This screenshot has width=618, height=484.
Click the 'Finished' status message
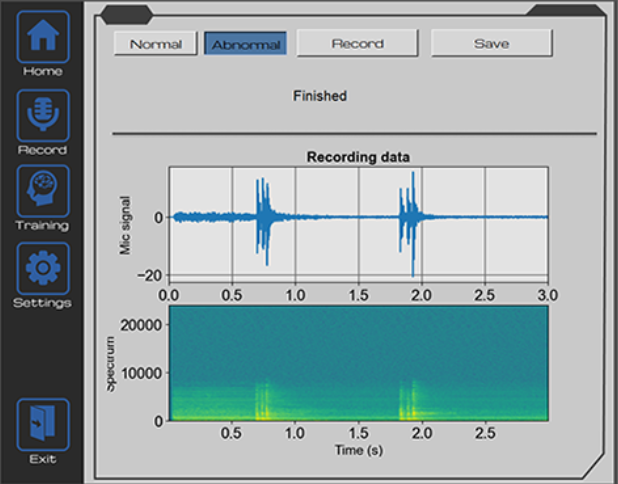(x=320, y=96)
